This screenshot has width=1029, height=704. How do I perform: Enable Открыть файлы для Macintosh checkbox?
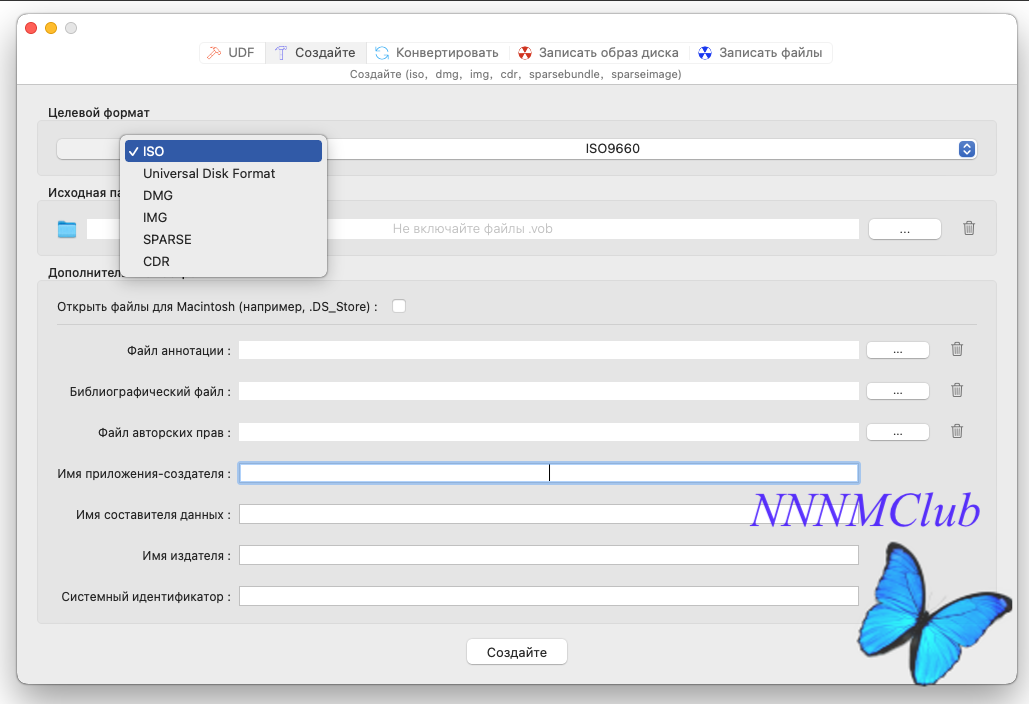[398, 306]
